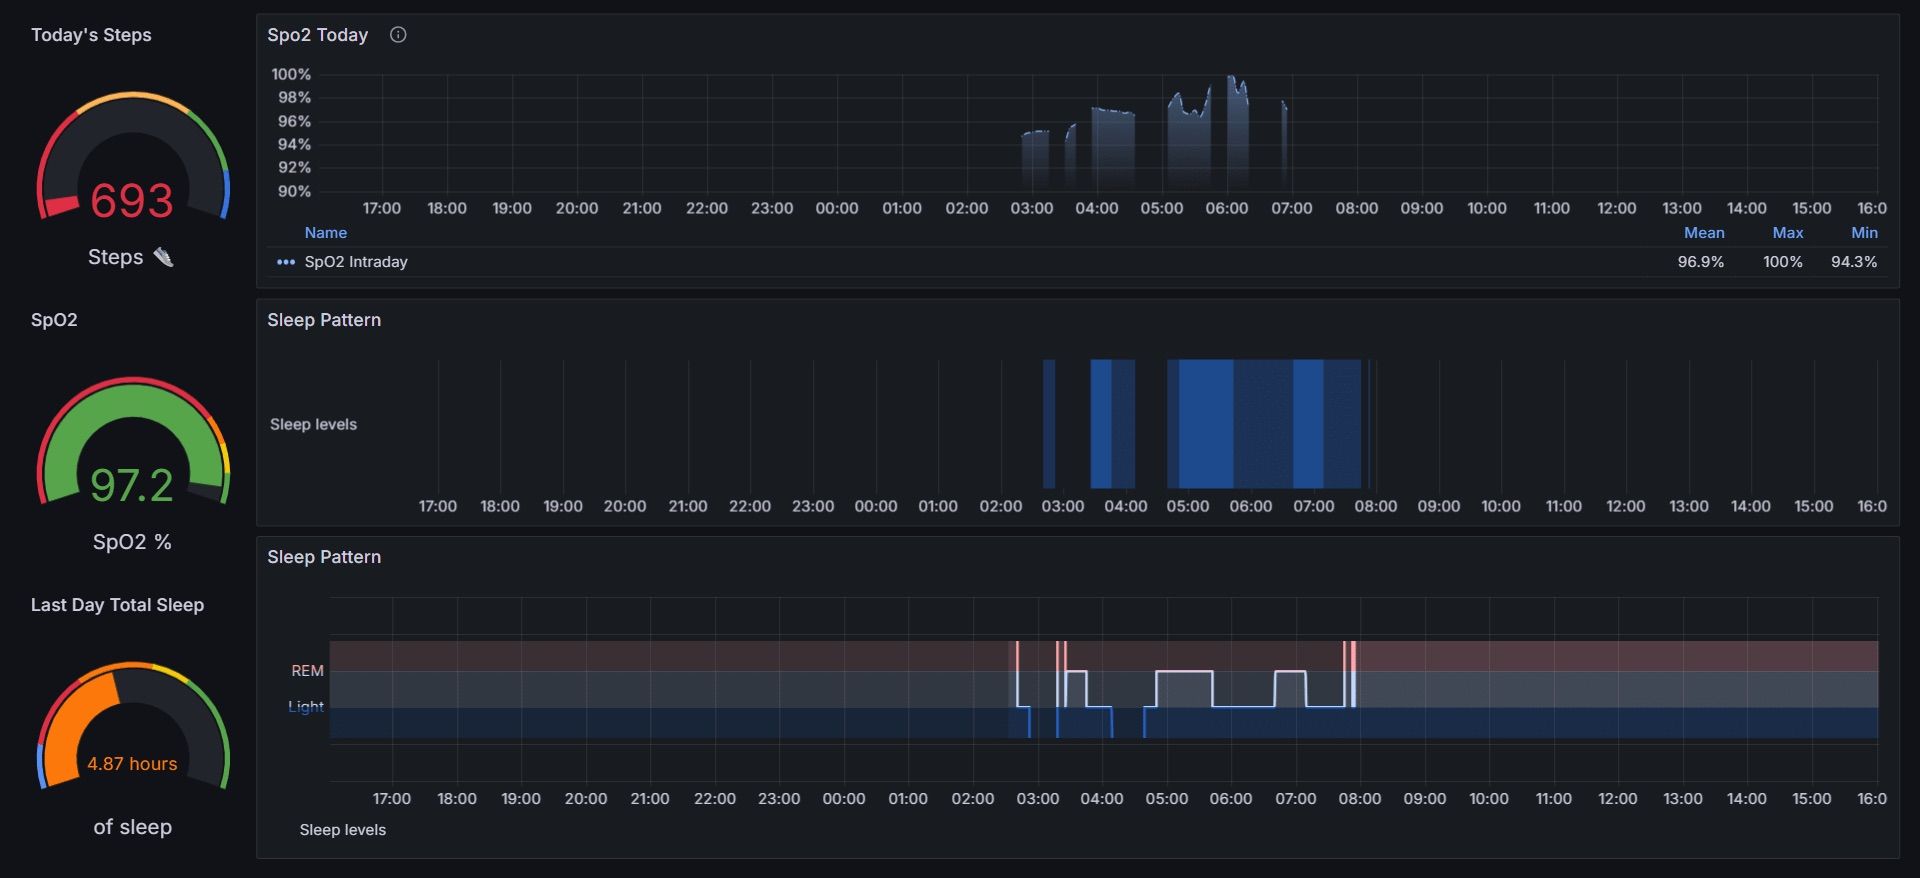Click the 693 steps gauge value
Image resolution: width=1920 pixels, height=878 pixels.
[132, 201]
